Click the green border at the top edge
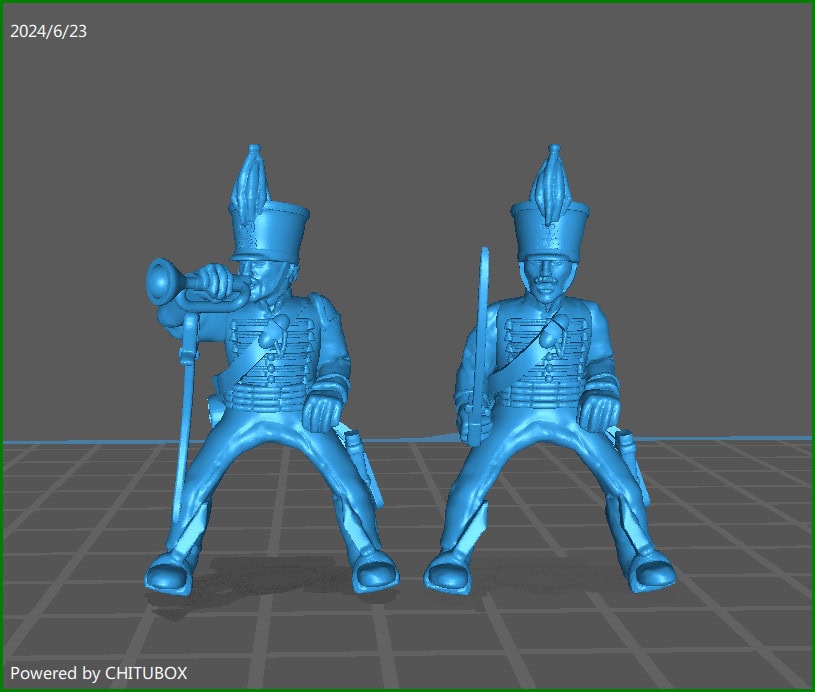Screen dimensions: 815x692 pos(400,3)
